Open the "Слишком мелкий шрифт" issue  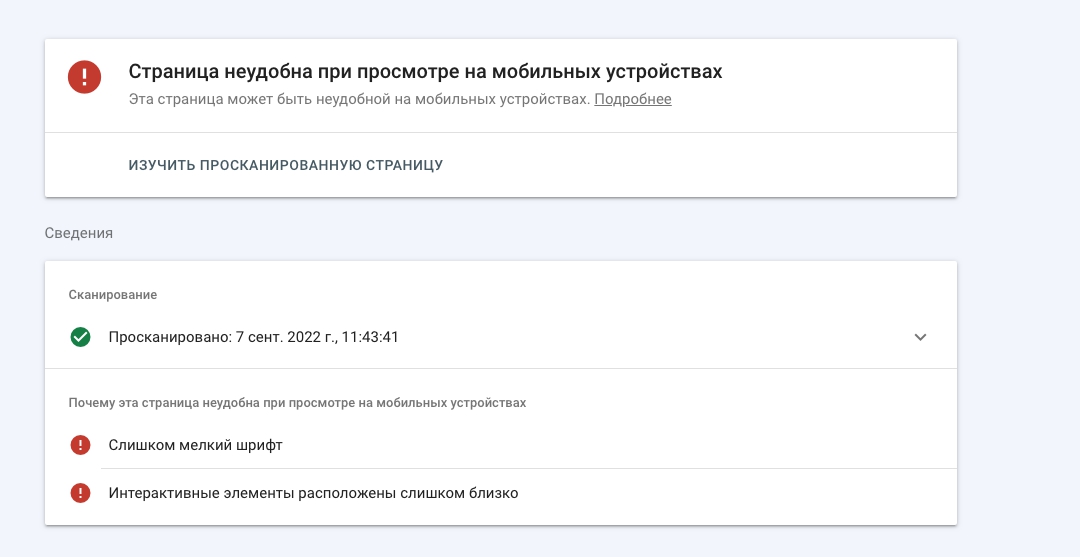pyautogui.click(x=195, y=445)
